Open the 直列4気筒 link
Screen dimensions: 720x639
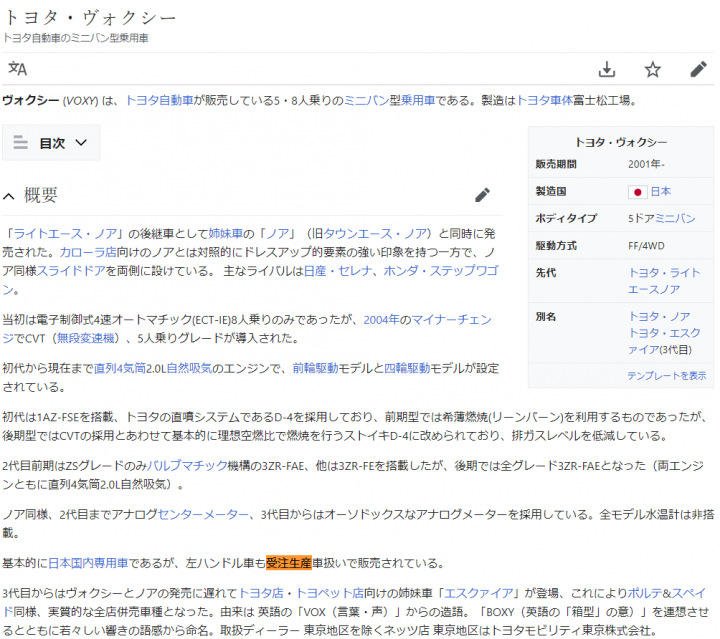pyautogui.click(x=120, y=368)
